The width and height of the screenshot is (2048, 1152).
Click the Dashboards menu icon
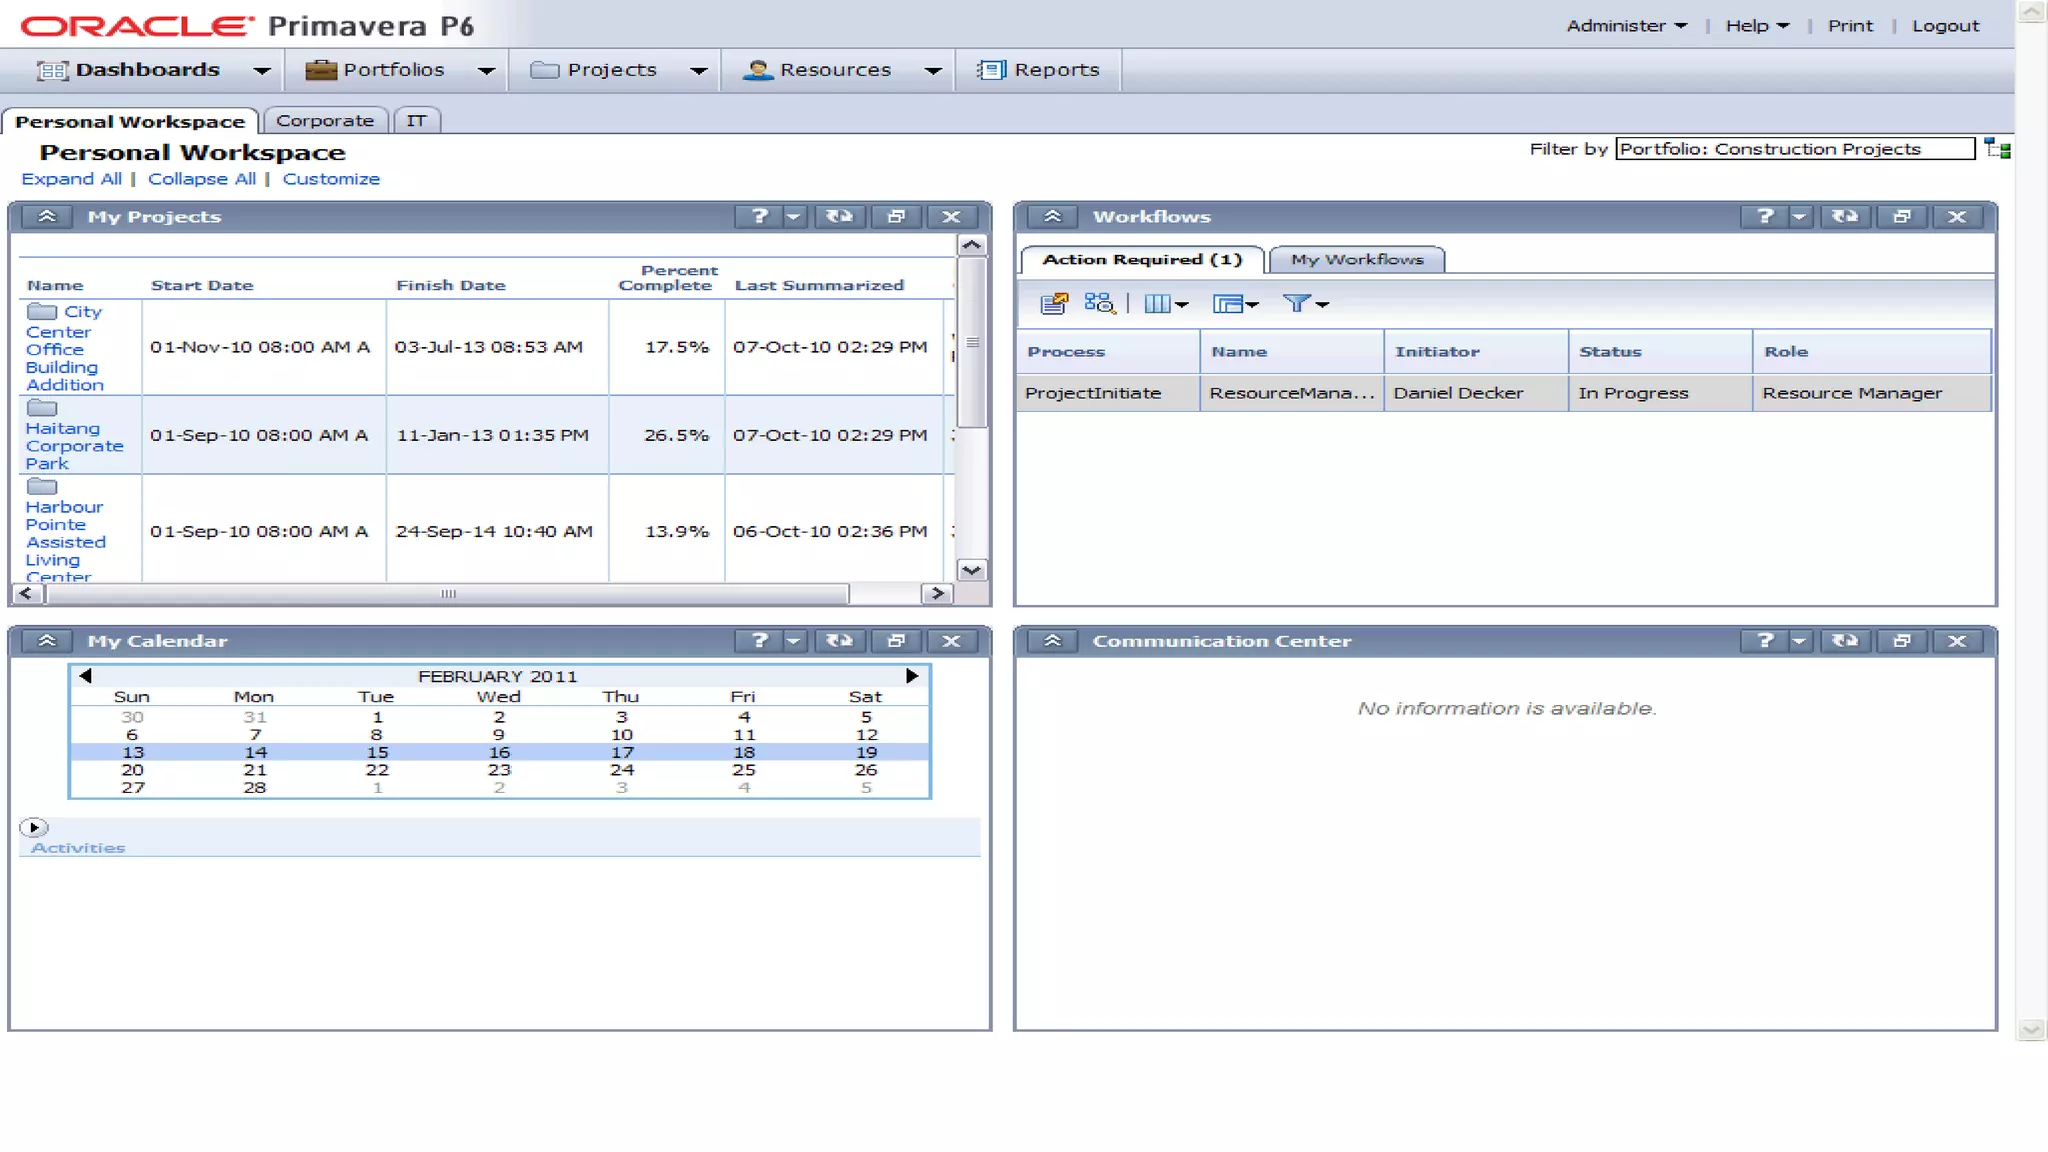[x=52, y=70]
